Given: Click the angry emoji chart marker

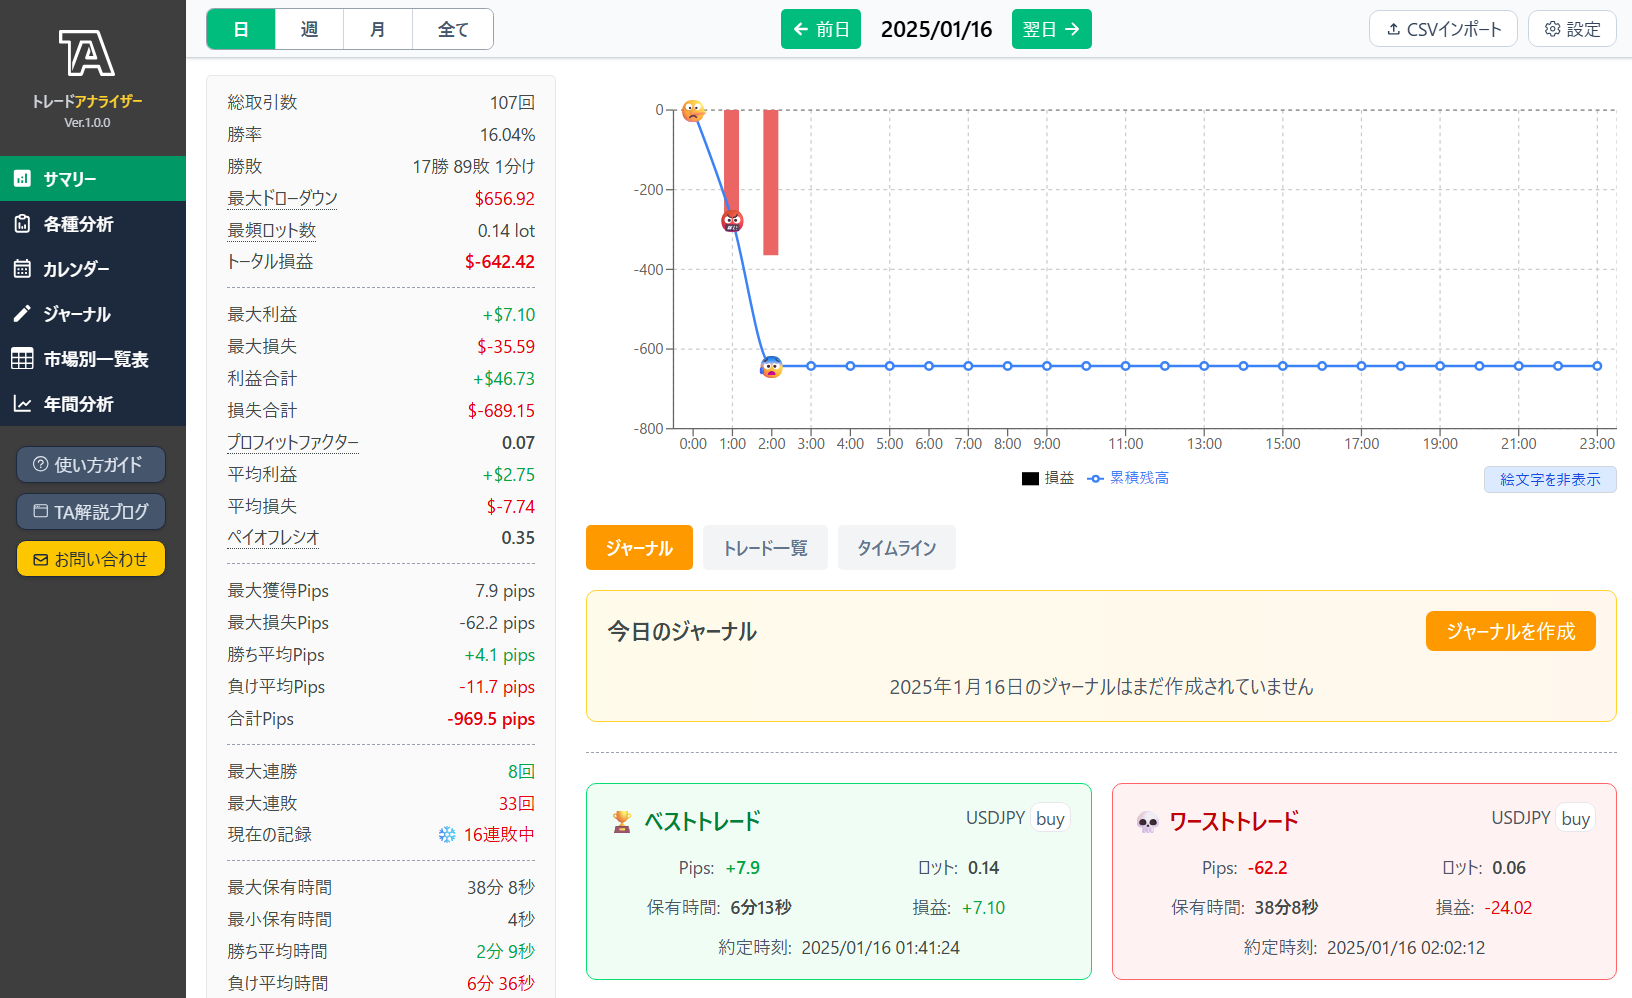Looking at the screenshot, I should coord(732,221).
